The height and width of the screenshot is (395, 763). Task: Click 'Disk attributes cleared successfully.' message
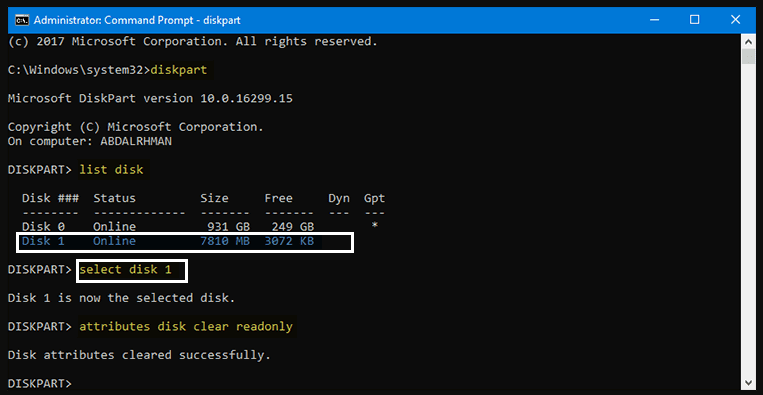pos(139,355)
